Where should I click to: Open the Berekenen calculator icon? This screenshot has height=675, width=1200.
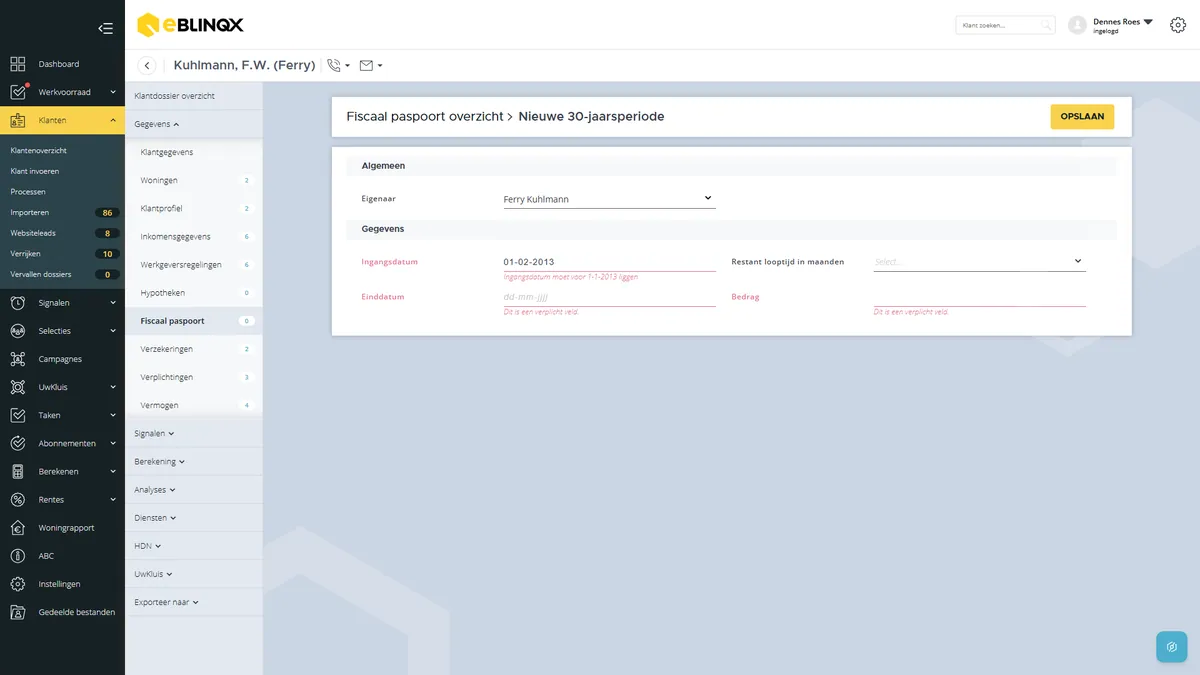coord(18,471)
